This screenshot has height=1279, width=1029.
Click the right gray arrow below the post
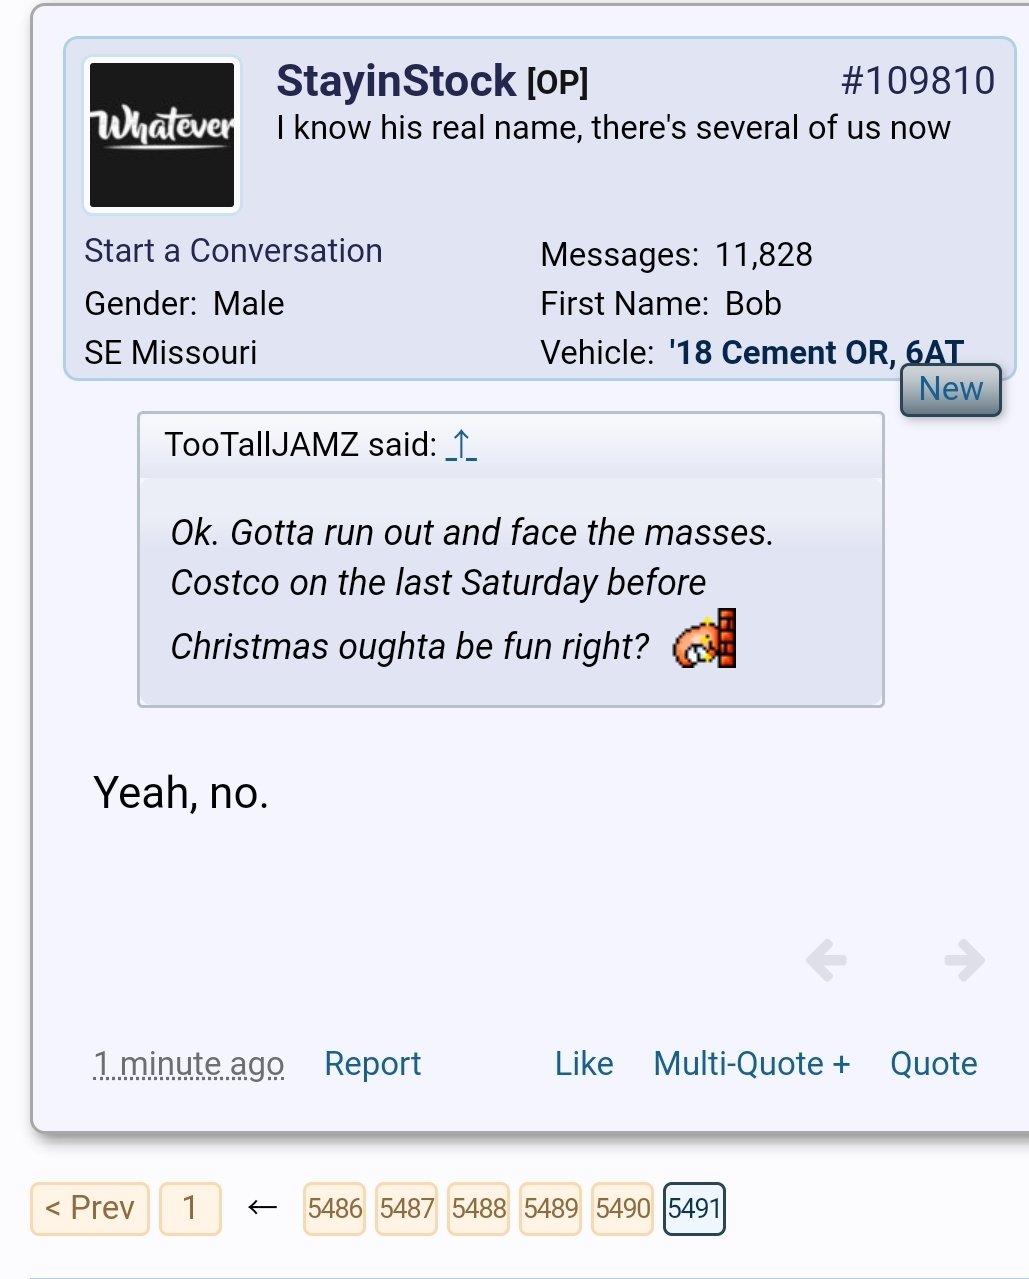point(964,960)
